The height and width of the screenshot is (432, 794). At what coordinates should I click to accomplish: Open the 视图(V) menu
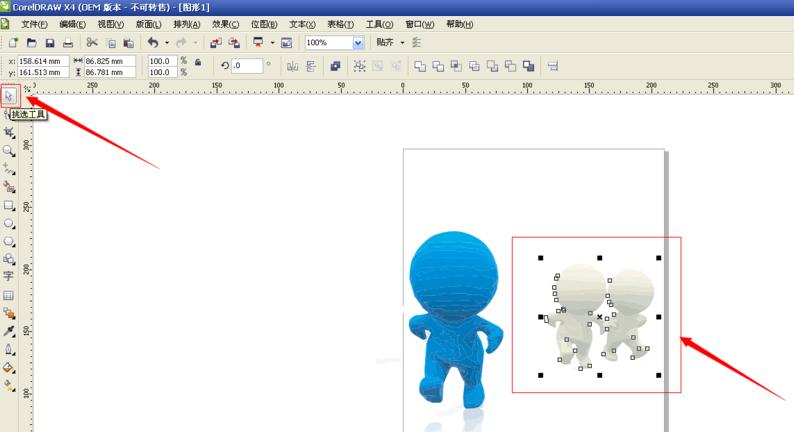(x=110, y=24)
